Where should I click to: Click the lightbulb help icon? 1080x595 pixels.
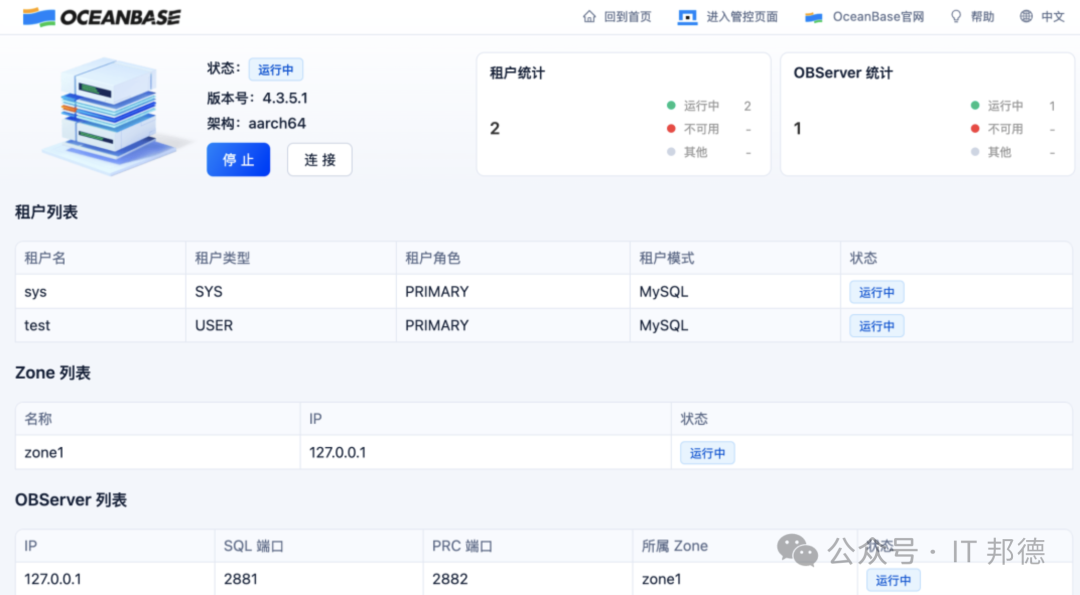coord(956,17)
